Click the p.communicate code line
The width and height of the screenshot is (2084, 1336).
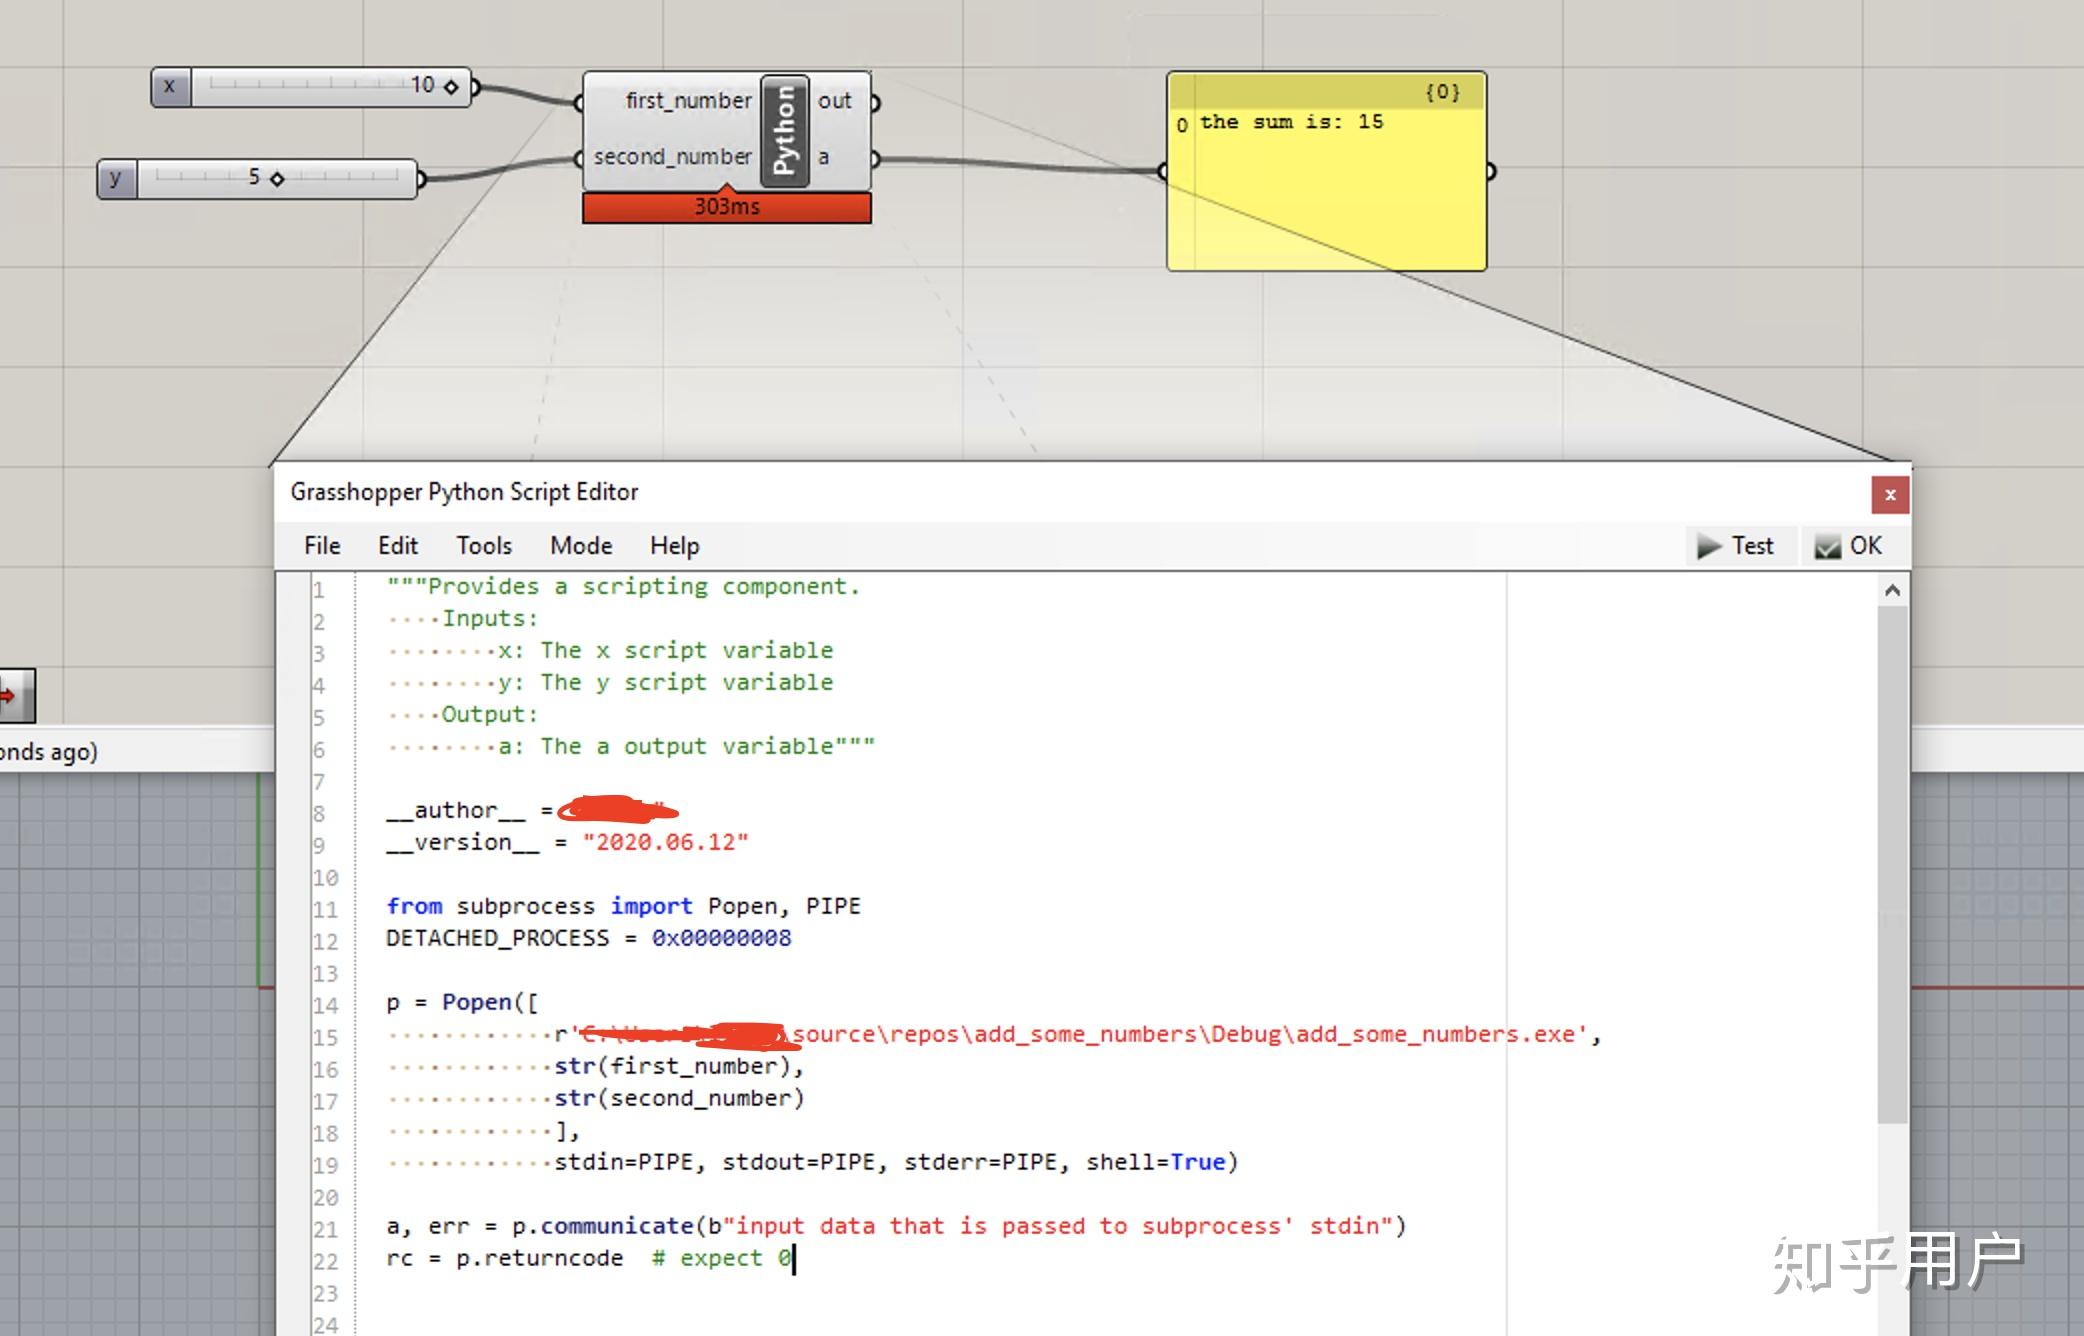(x=896, y=1227)
